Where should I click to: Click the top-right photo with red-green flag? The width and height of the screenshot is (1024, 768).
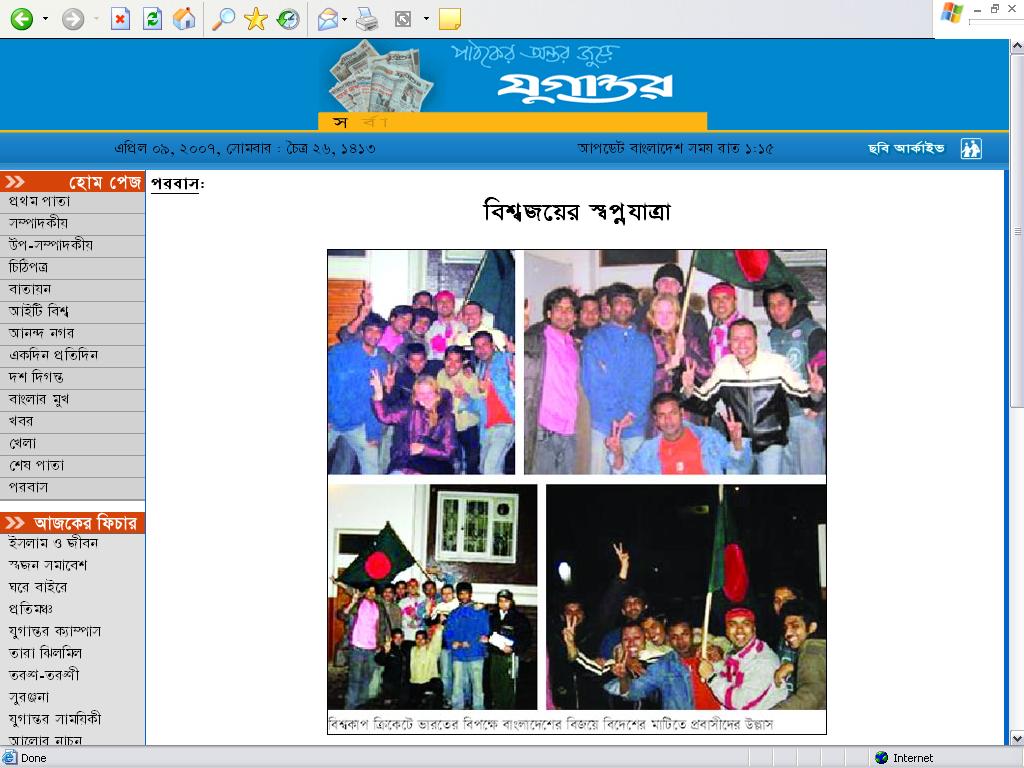[x=675, y=362]
